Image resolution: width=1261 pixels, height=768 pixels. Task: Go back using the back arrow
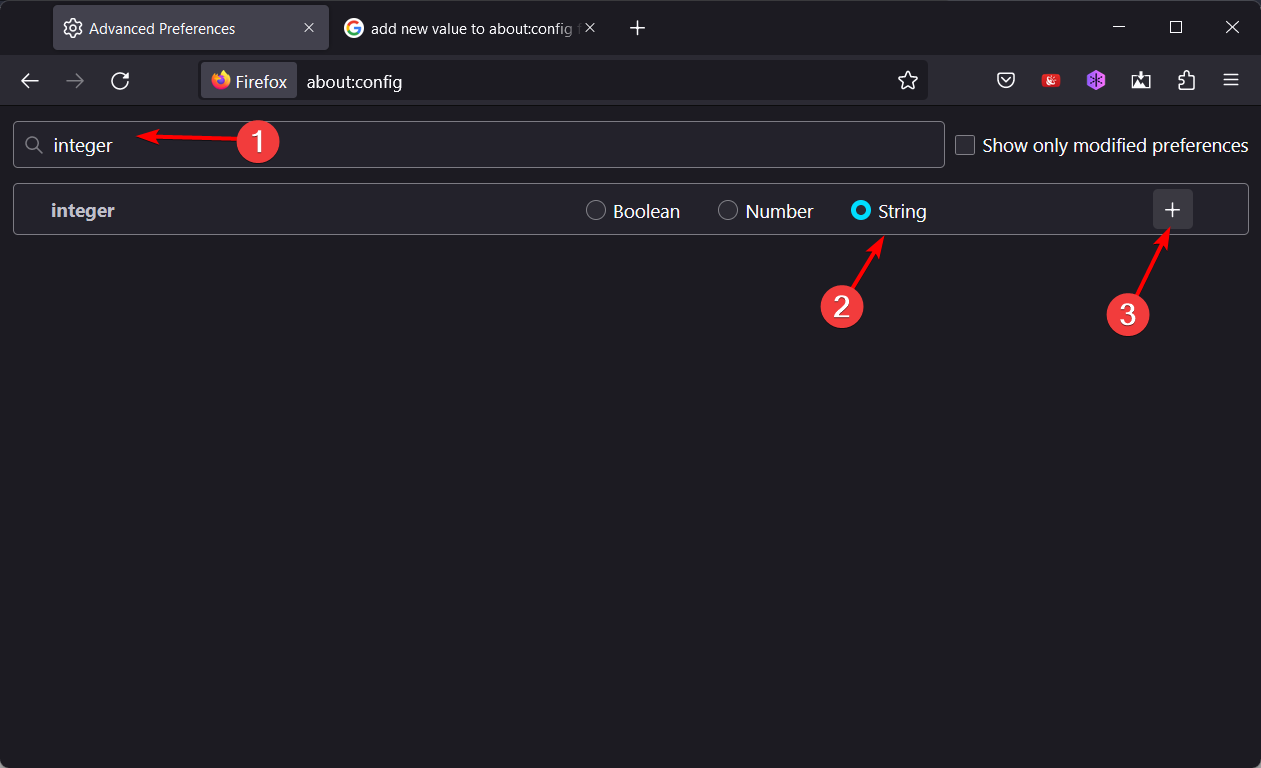point(30,81)
